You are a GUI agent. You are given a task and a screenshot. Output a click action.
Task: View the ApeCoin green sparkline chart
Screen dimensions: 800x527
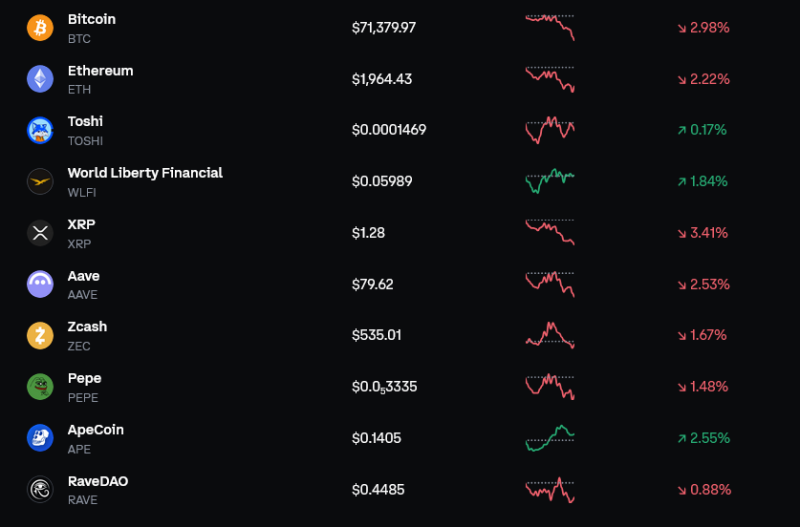550,438
